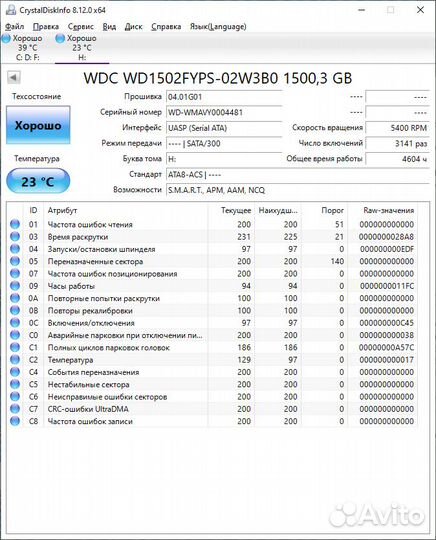
Task: Click the previous disk arrow button
Action: (x=14, y=77)
